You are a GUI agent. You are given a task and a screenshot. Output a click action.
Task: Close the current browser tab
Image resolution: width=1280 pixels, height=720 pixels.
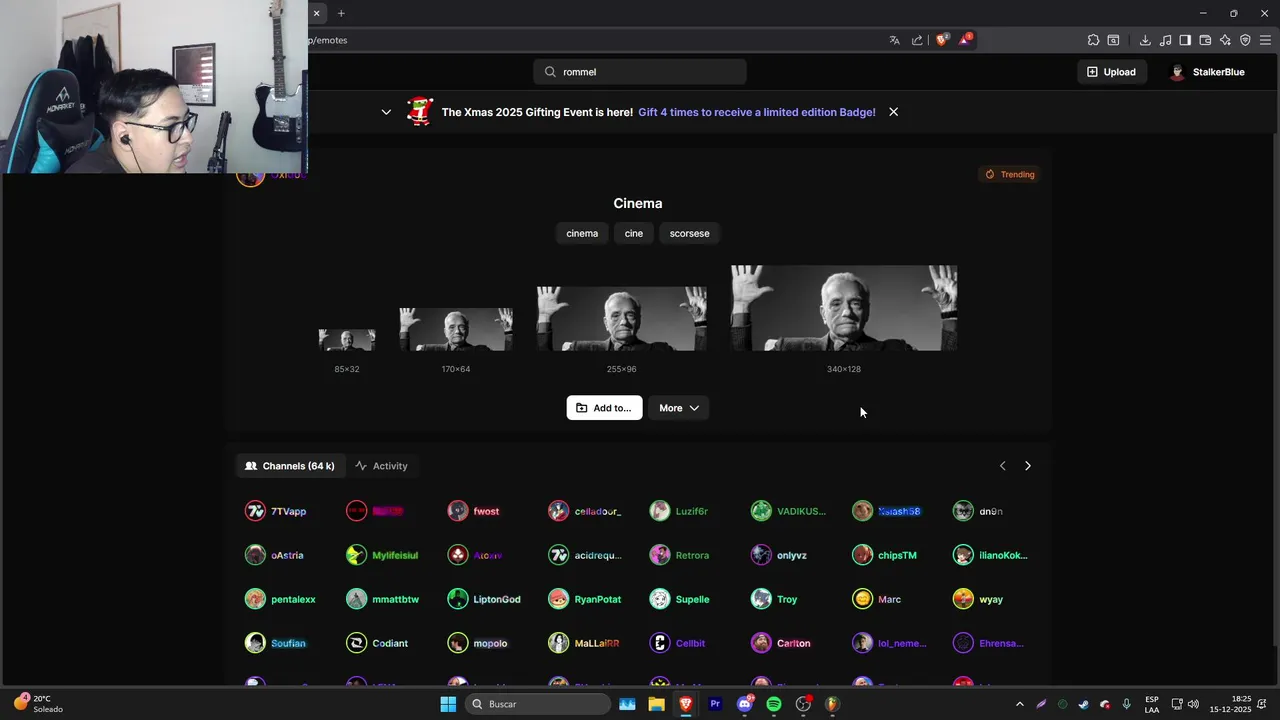point(316,13)
